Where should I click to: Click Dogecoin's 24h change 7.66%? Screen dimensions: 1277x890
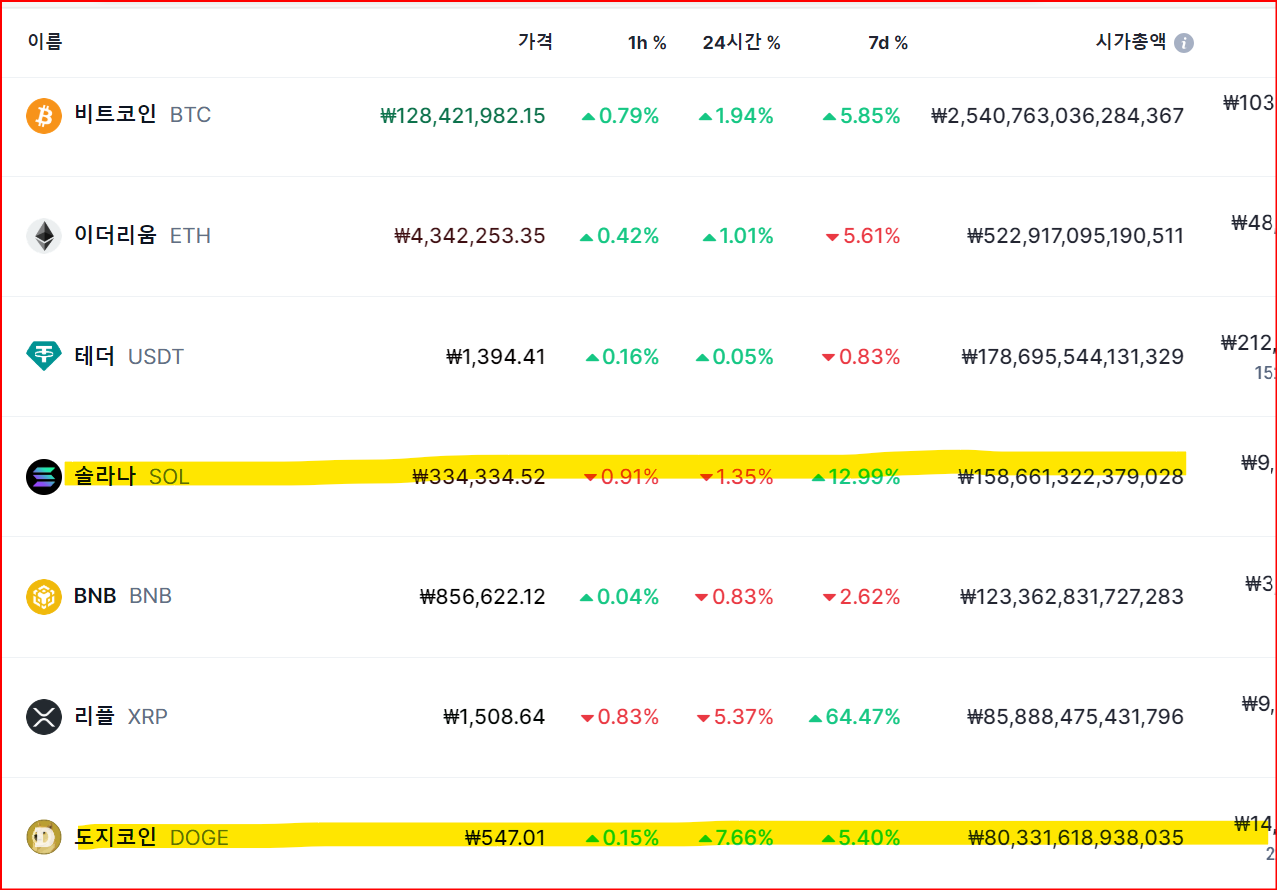(x=736, y=838)
